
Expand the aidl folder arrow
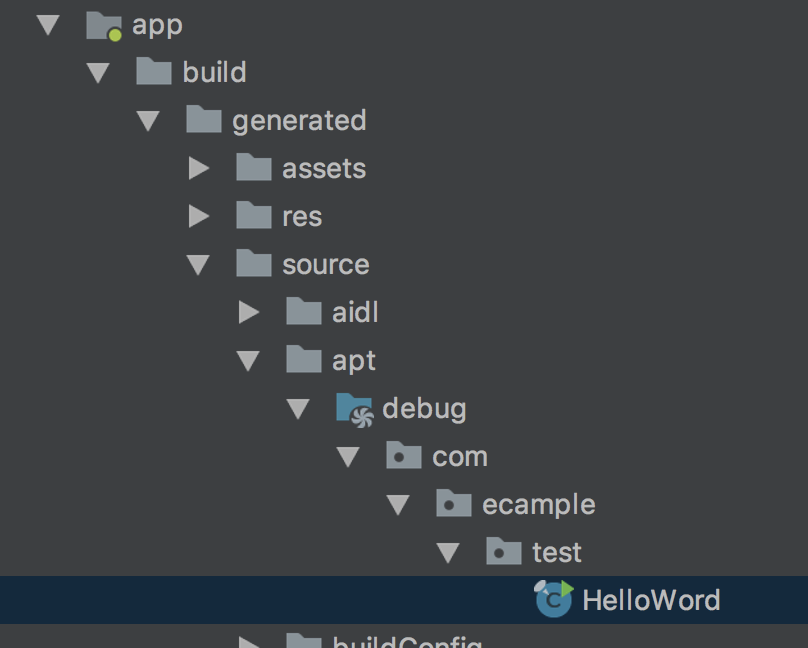(249, 313)
